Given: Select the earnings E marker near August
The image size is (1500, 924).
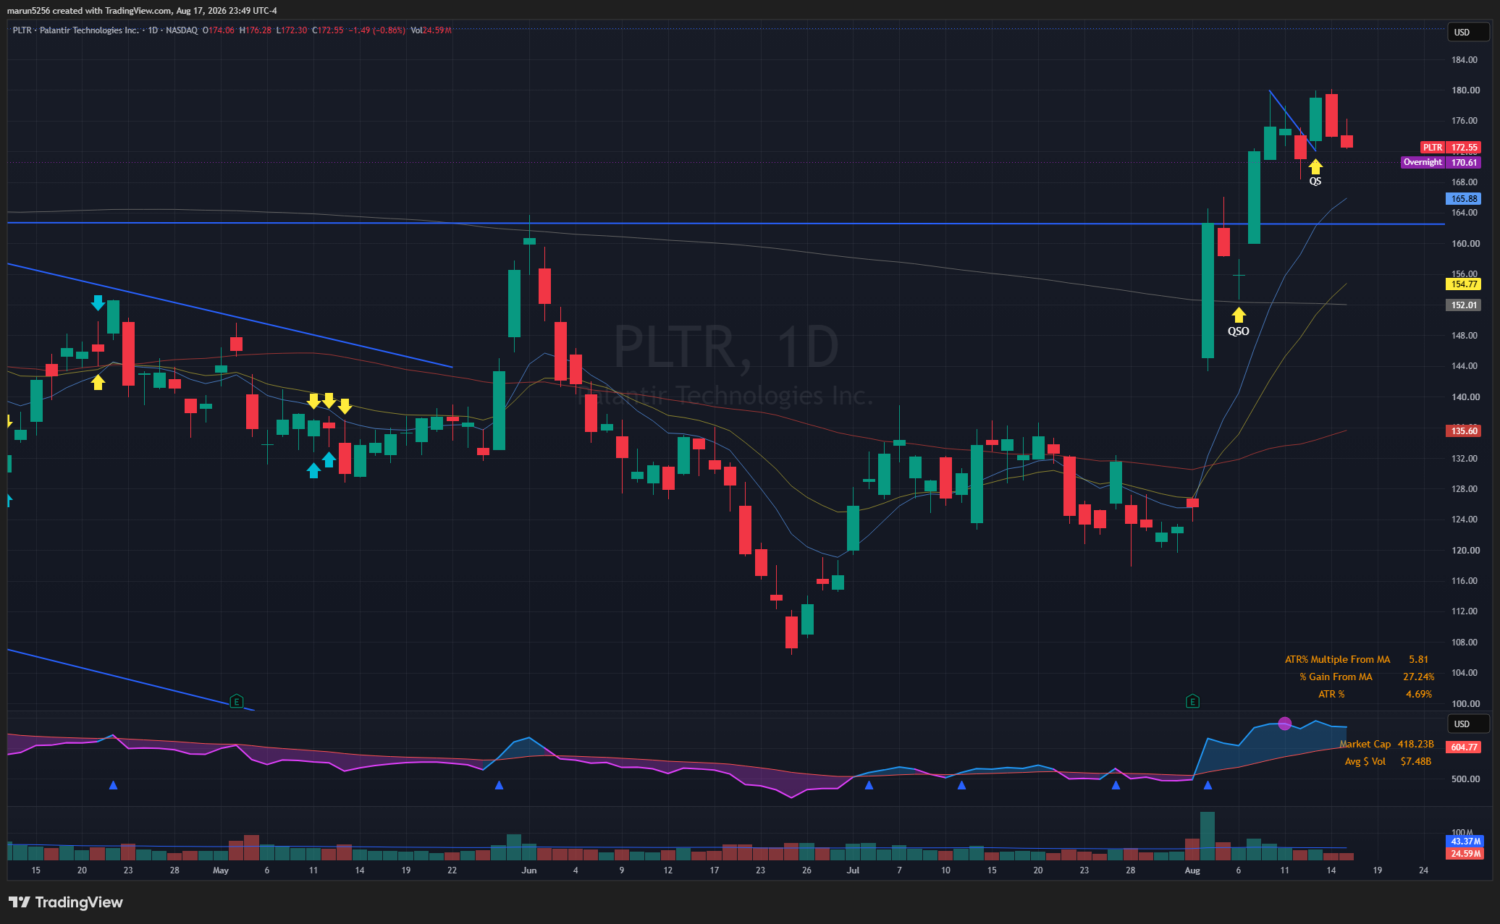Looking at the screenshot, I should click(x=1192, y=701).
